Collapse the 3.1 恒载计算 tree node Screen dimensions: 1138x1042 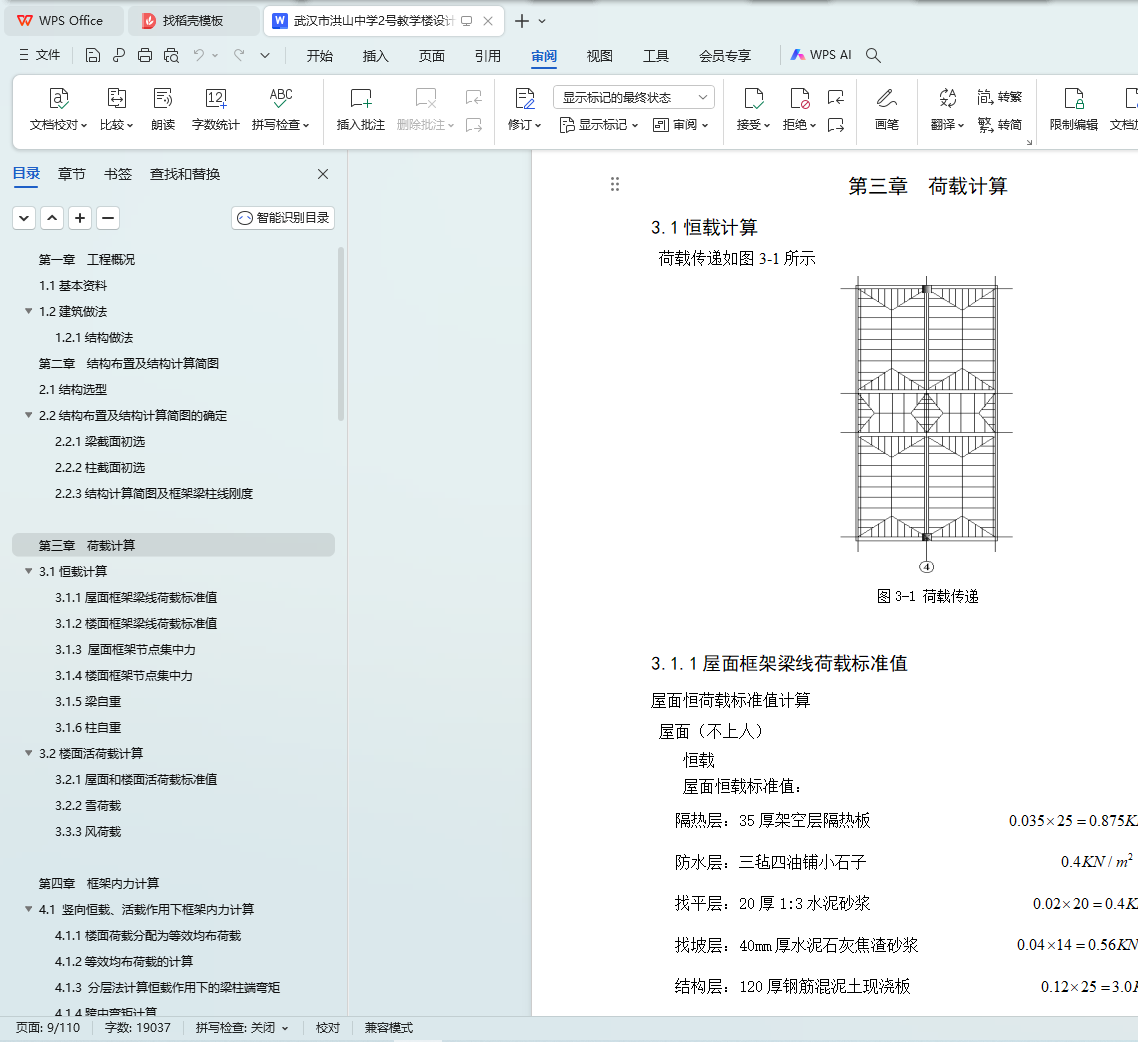click(28, 571)
